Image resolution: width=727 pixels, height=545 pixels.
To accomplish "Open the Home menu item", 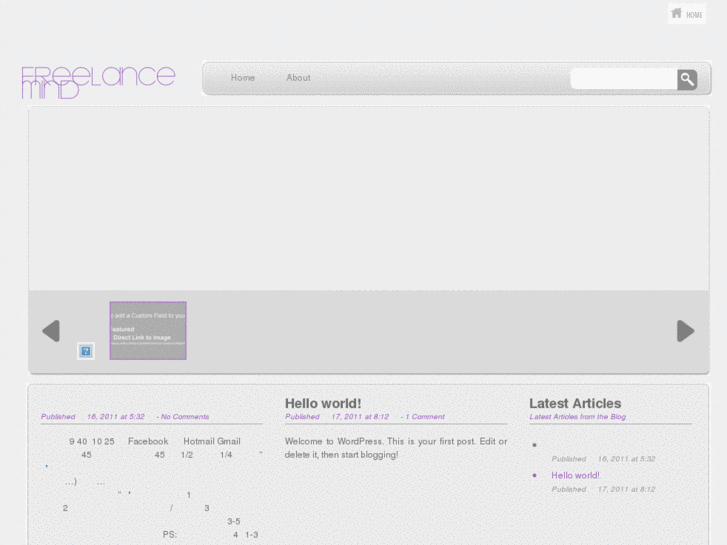I will coord(242,78).
